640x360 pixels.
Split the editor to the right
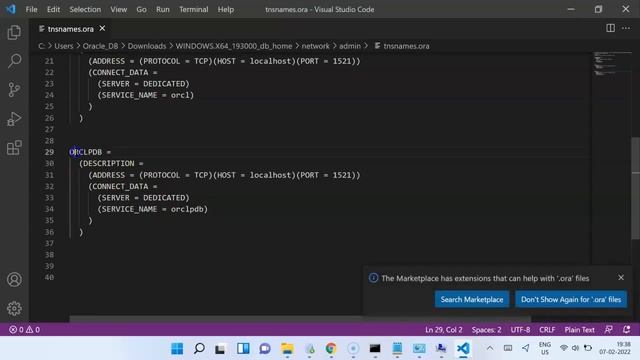click(x=610, y=28)
